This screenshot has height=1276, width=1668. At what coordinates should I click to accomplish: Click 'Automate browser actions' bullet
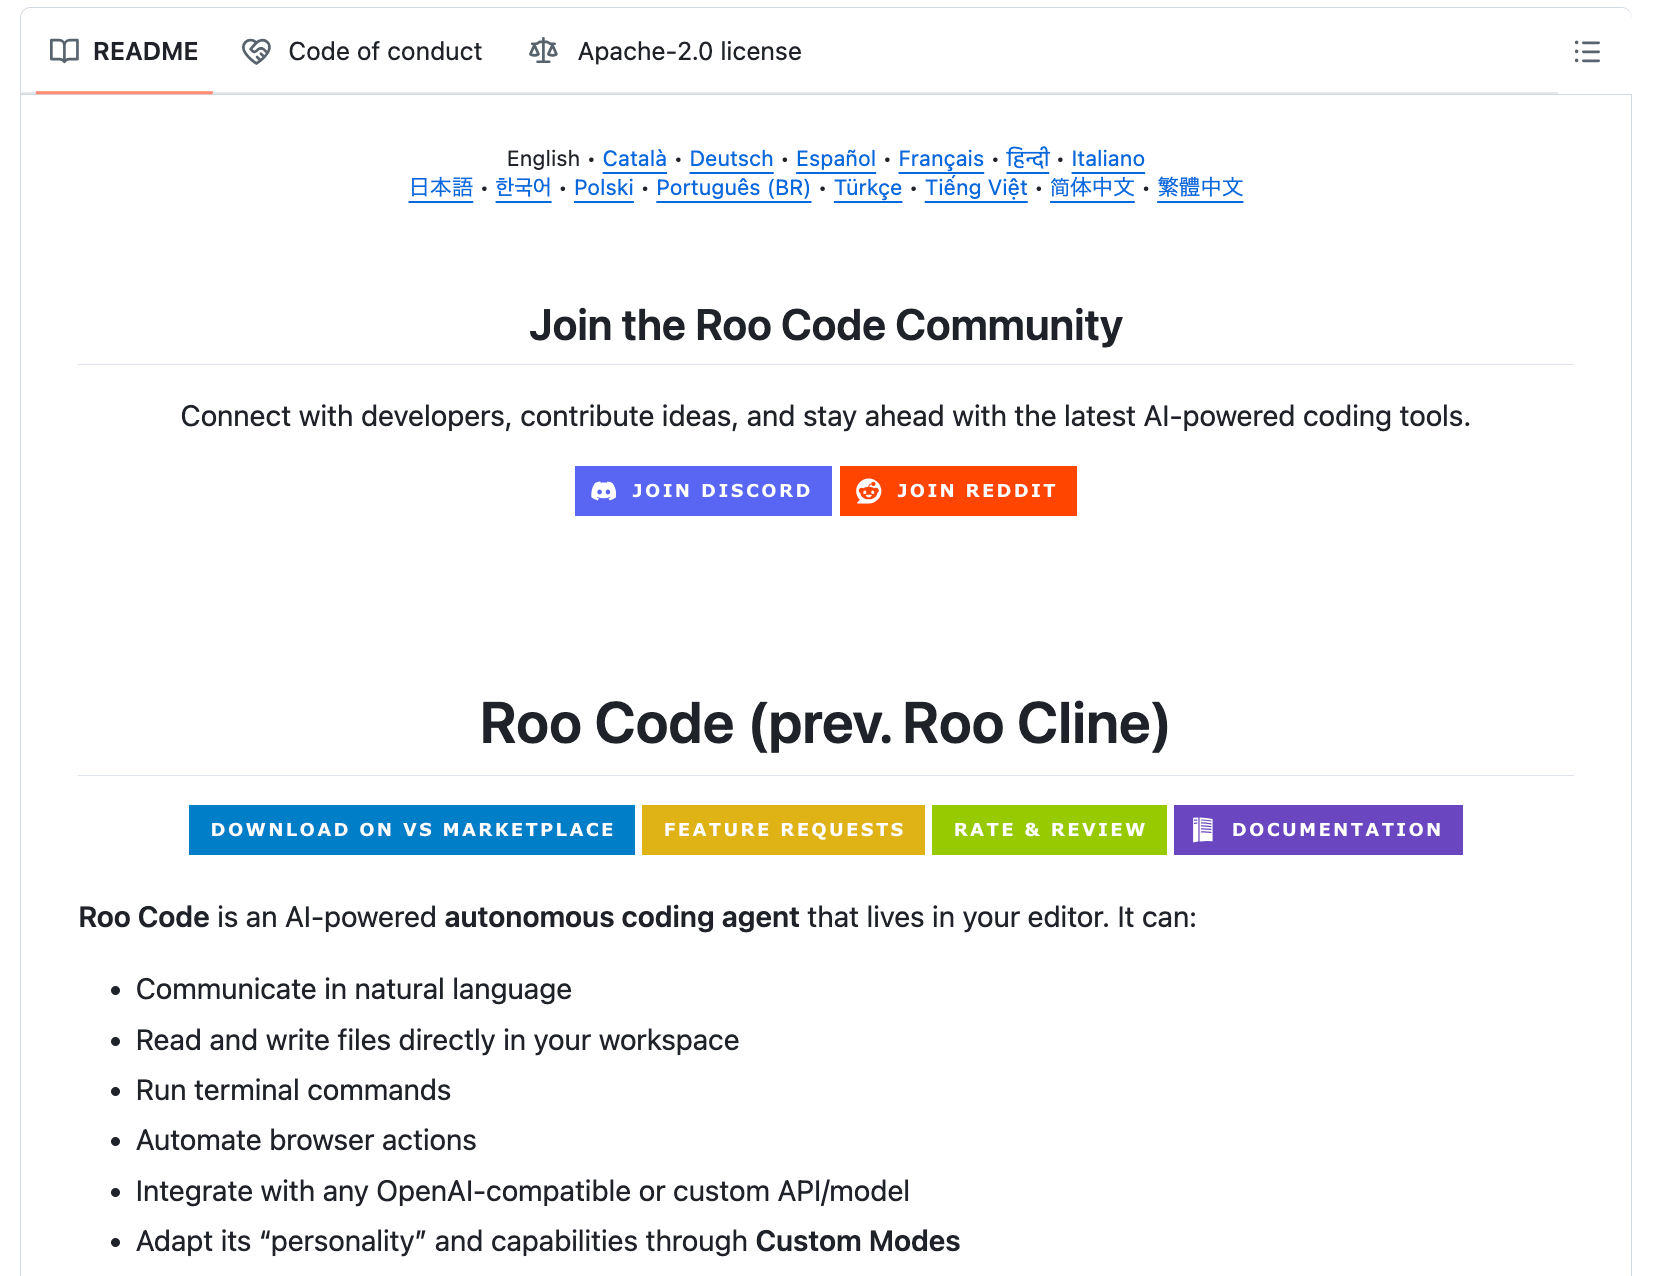(306, 1140)
